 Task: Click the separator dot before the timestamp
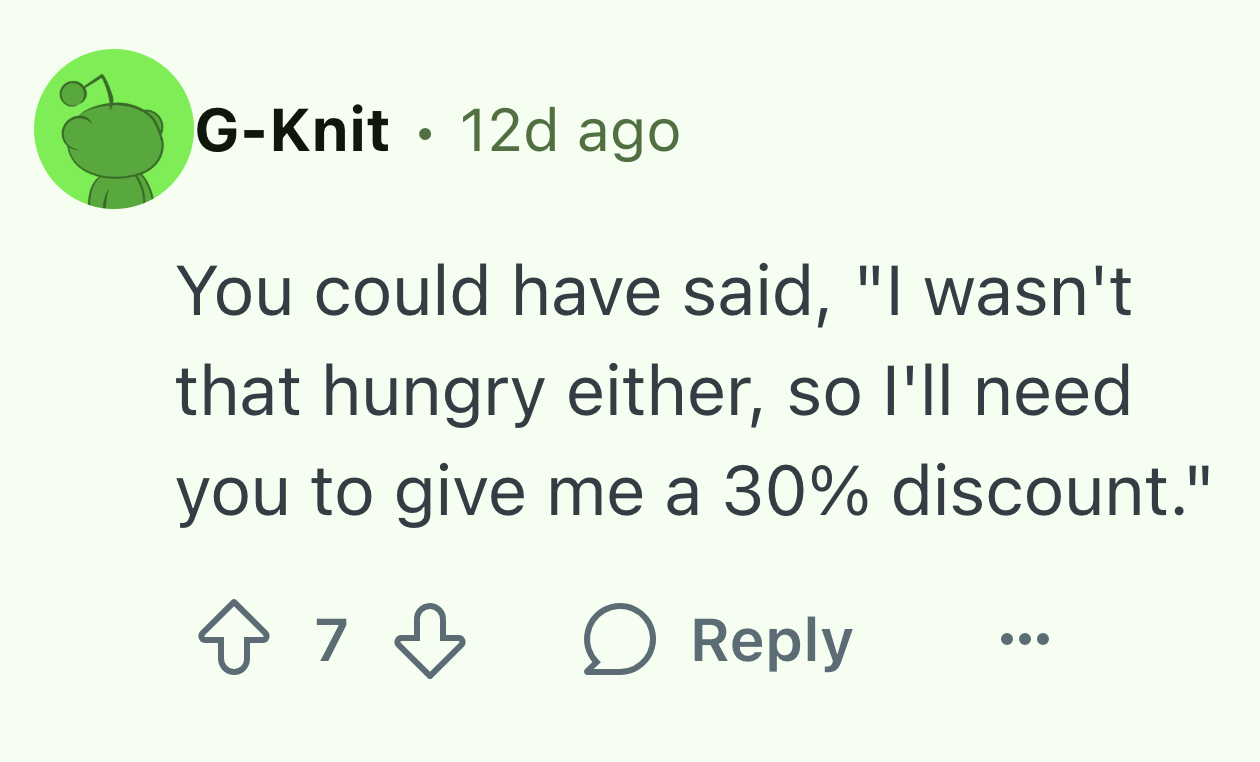[427, 133]
